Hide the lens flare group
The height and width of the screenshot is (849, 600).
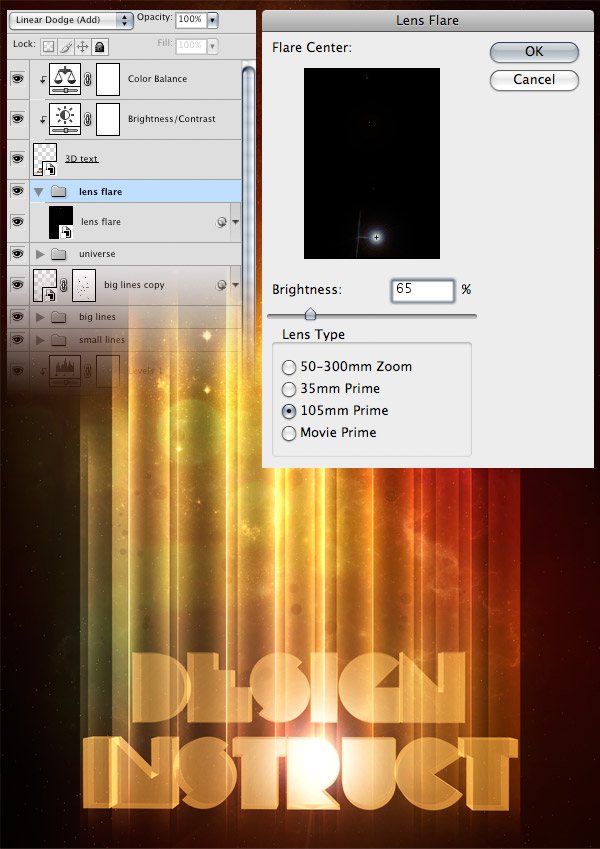[18, 191]
